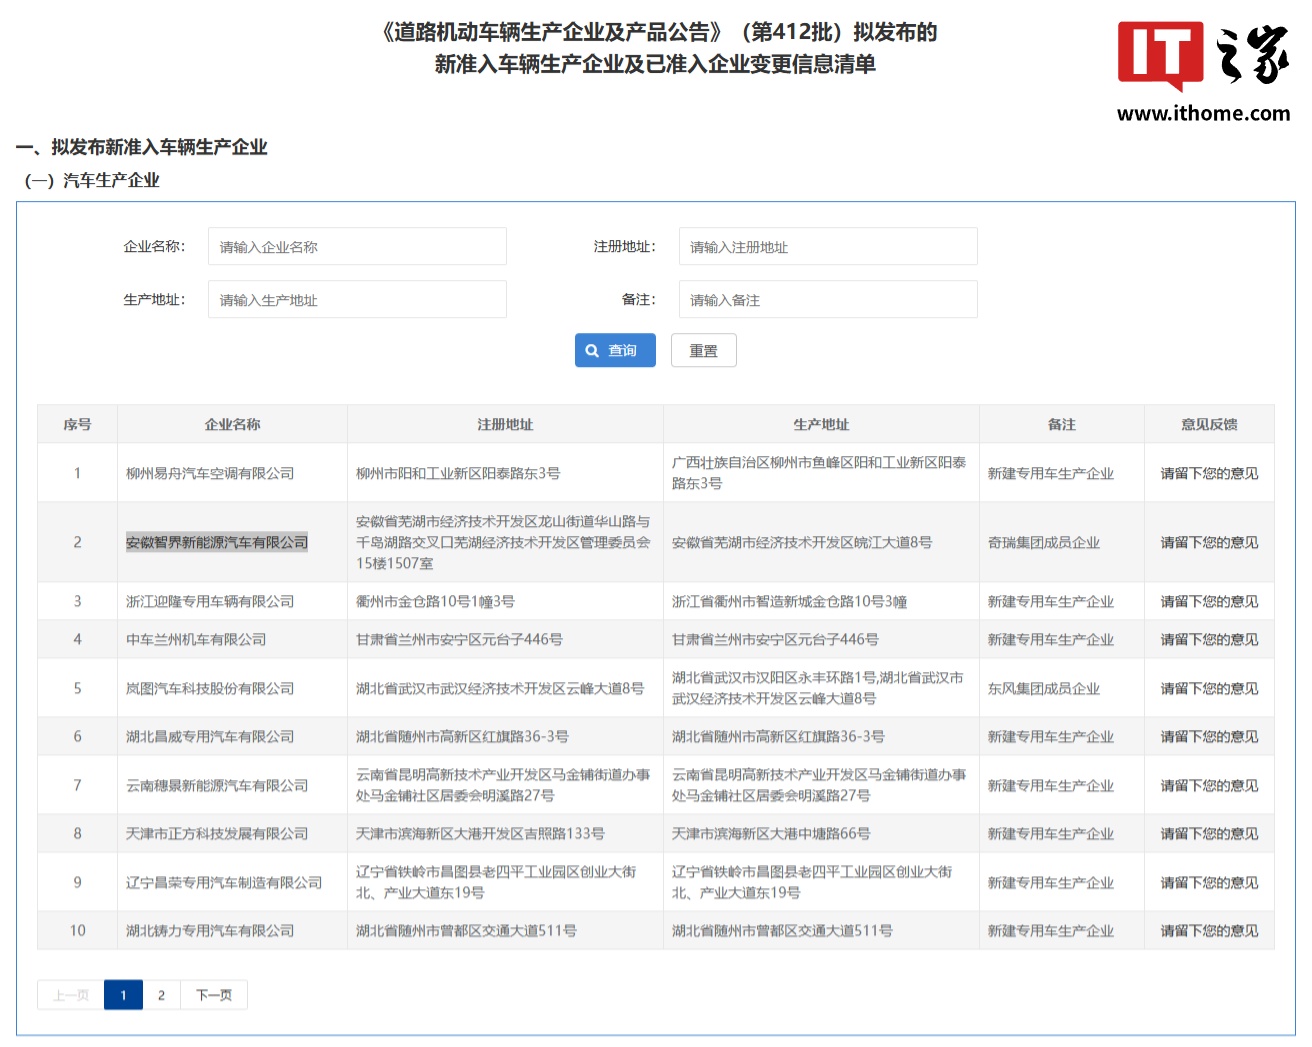Image resolution: width=1312 pixels, height=1047 pixels.
Task: Click the 重置 reset button
Action: (x=704, y=351)
